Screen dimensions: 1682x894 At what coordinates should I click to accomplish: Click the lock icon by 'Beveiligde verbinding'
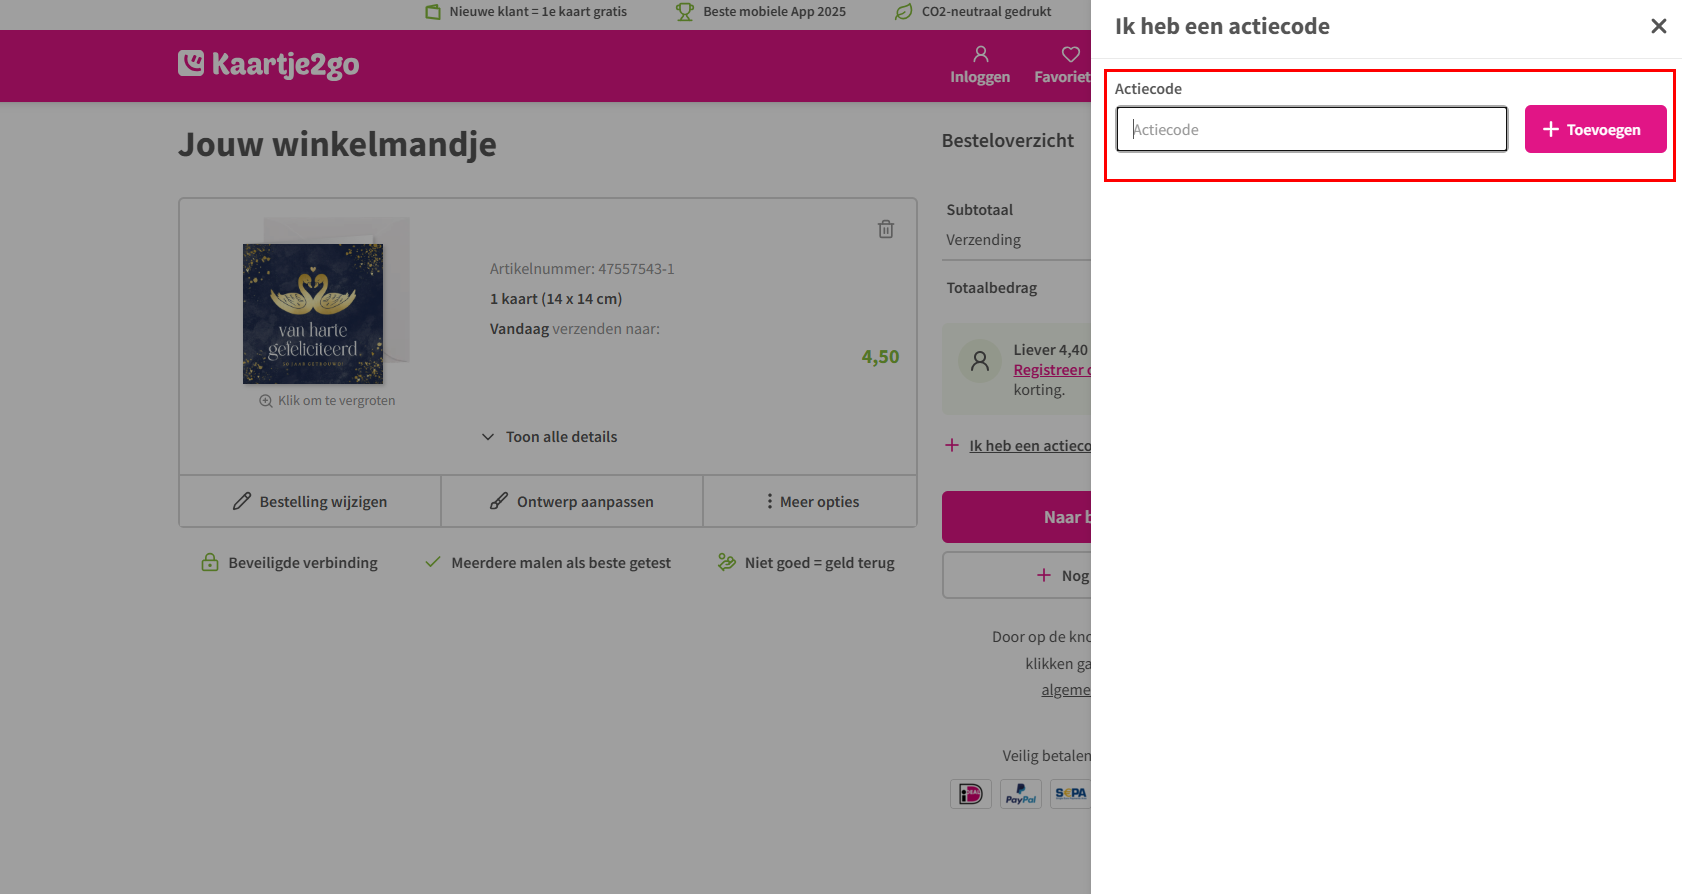click(210, 562)
